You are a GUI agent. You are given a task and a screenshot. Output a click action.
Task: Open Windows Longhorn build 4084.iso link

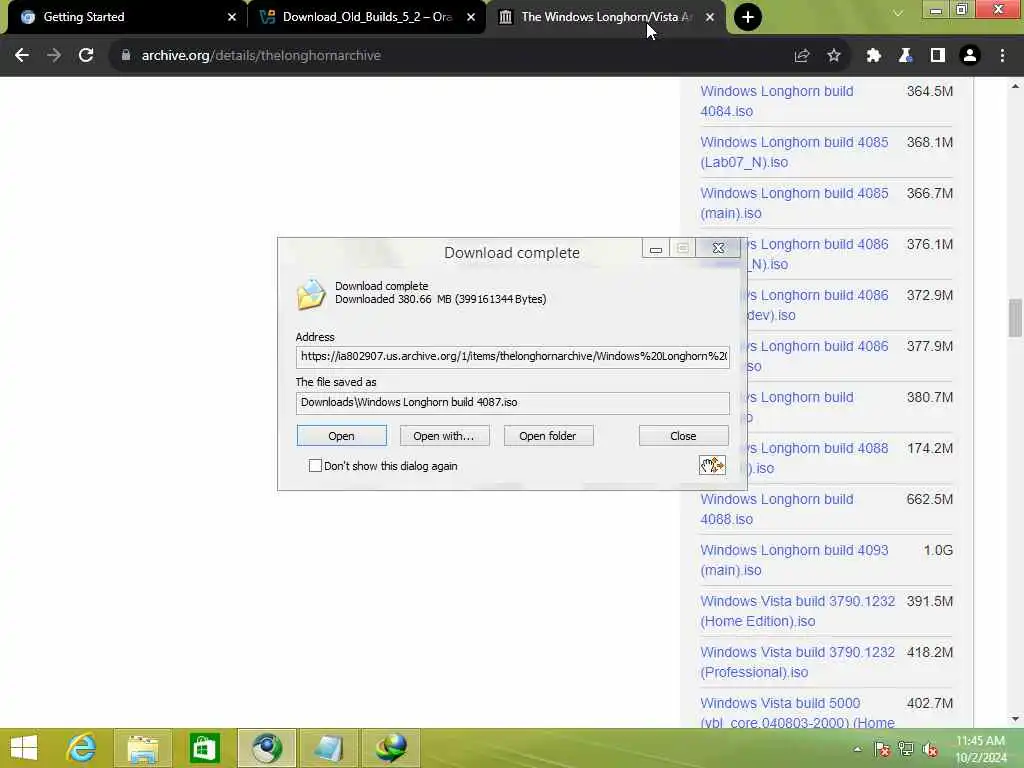(x=776, y=101)
